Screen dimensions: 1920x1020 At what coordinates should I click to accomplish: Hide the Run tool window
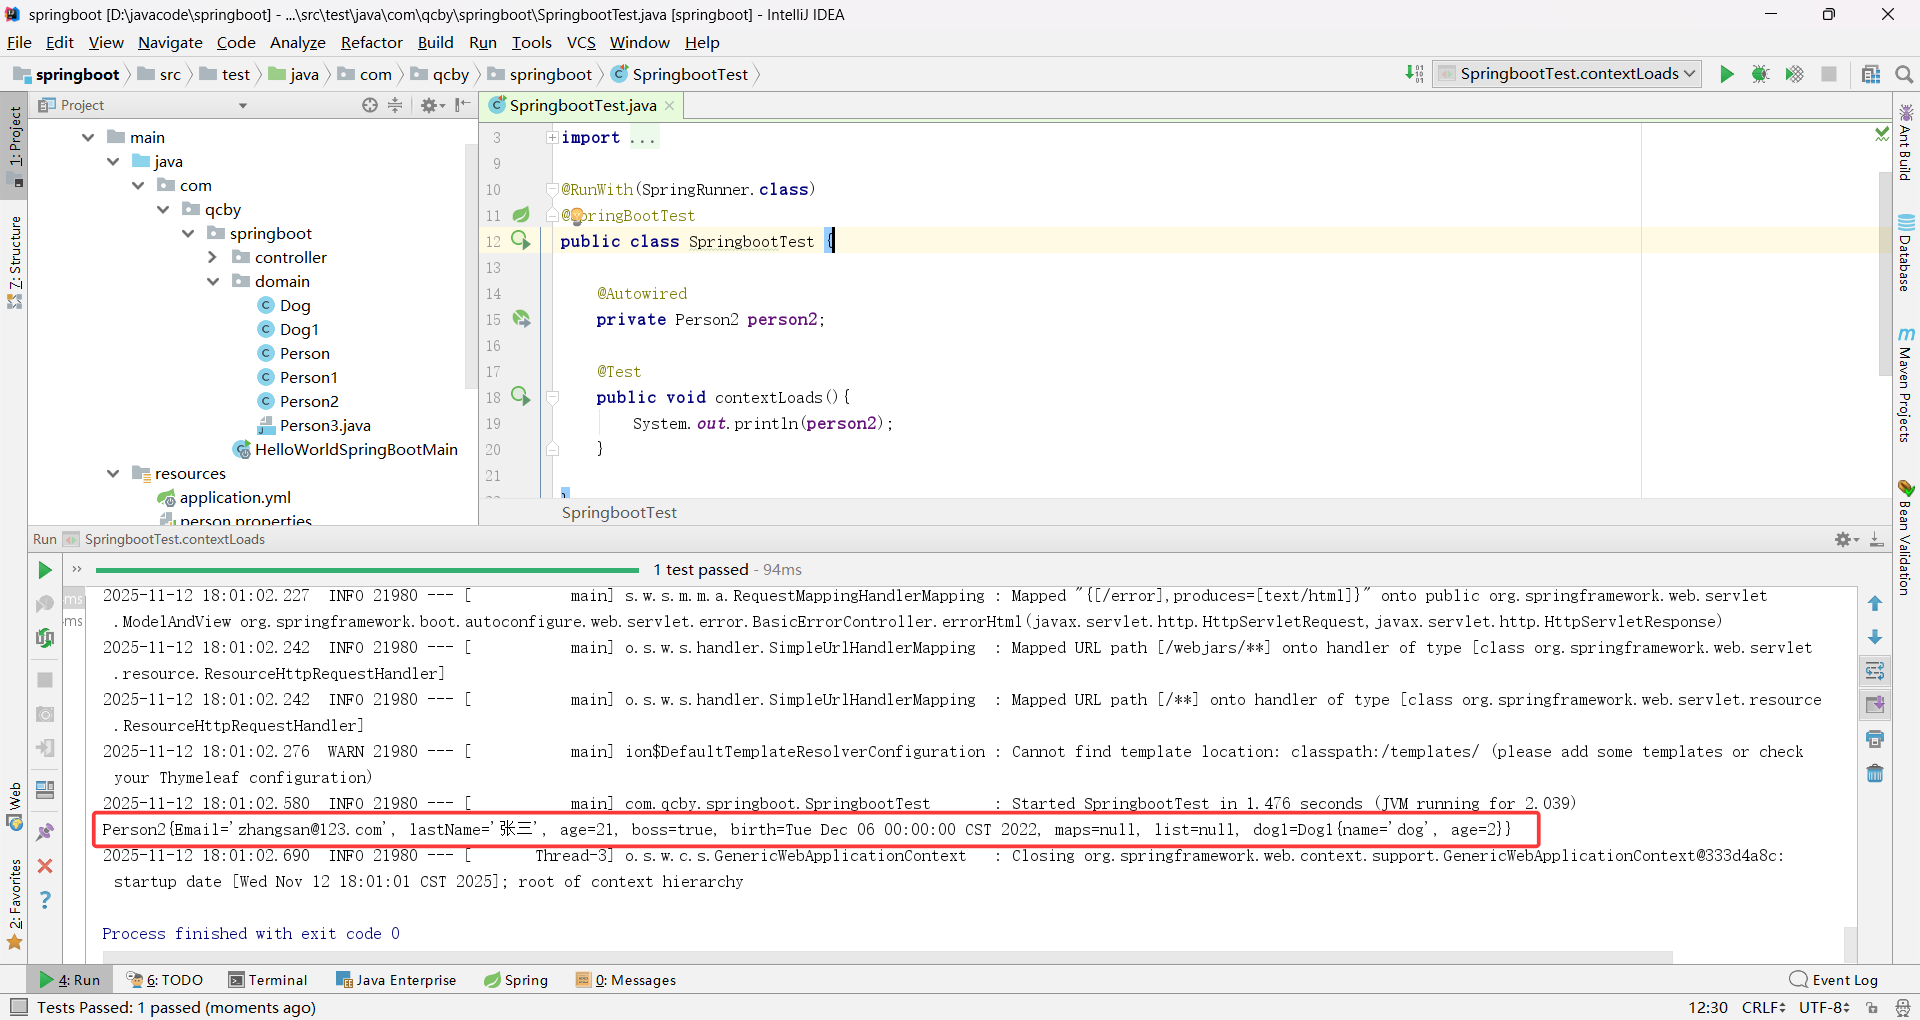1877,539
